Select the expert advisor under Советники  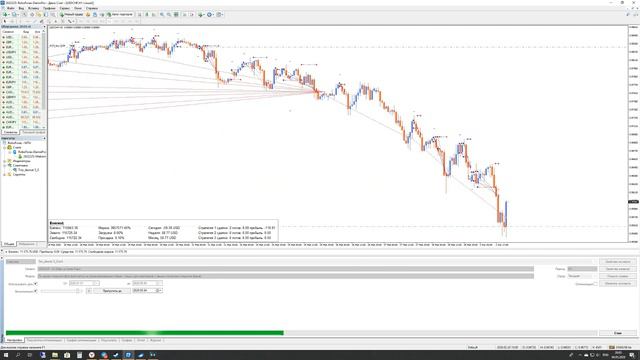coord(29,170)
